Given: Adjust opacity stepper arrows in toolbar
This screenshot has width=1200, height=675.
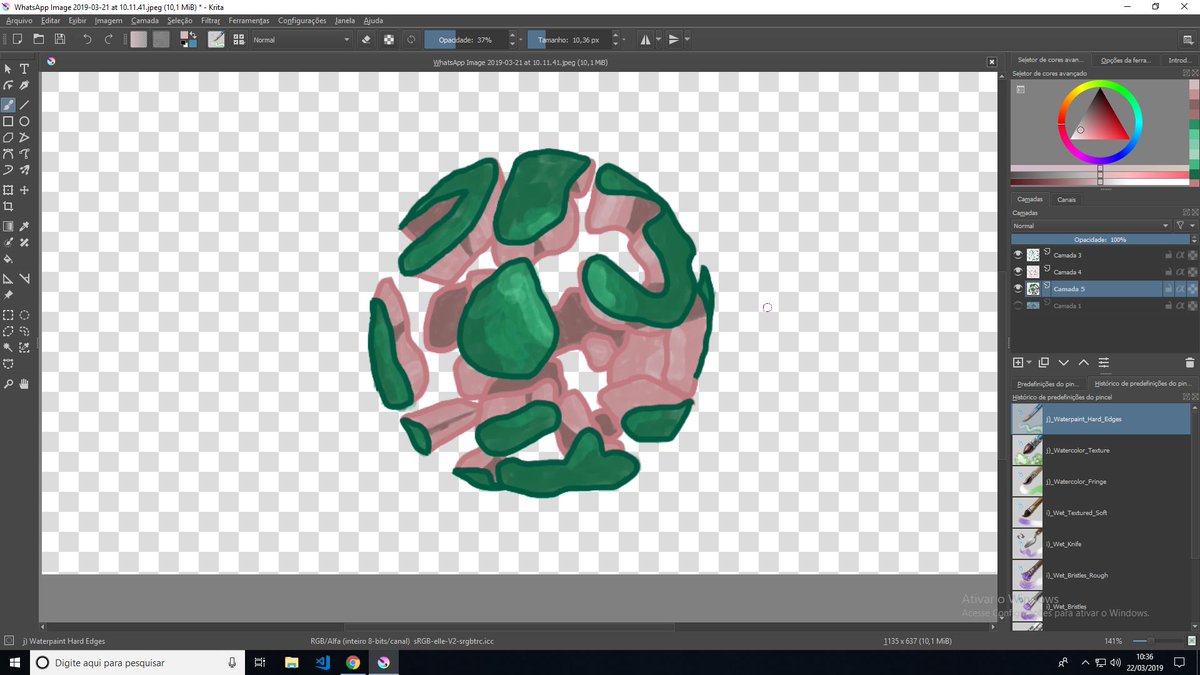Looking at the screenshot, I should [513, 40].
